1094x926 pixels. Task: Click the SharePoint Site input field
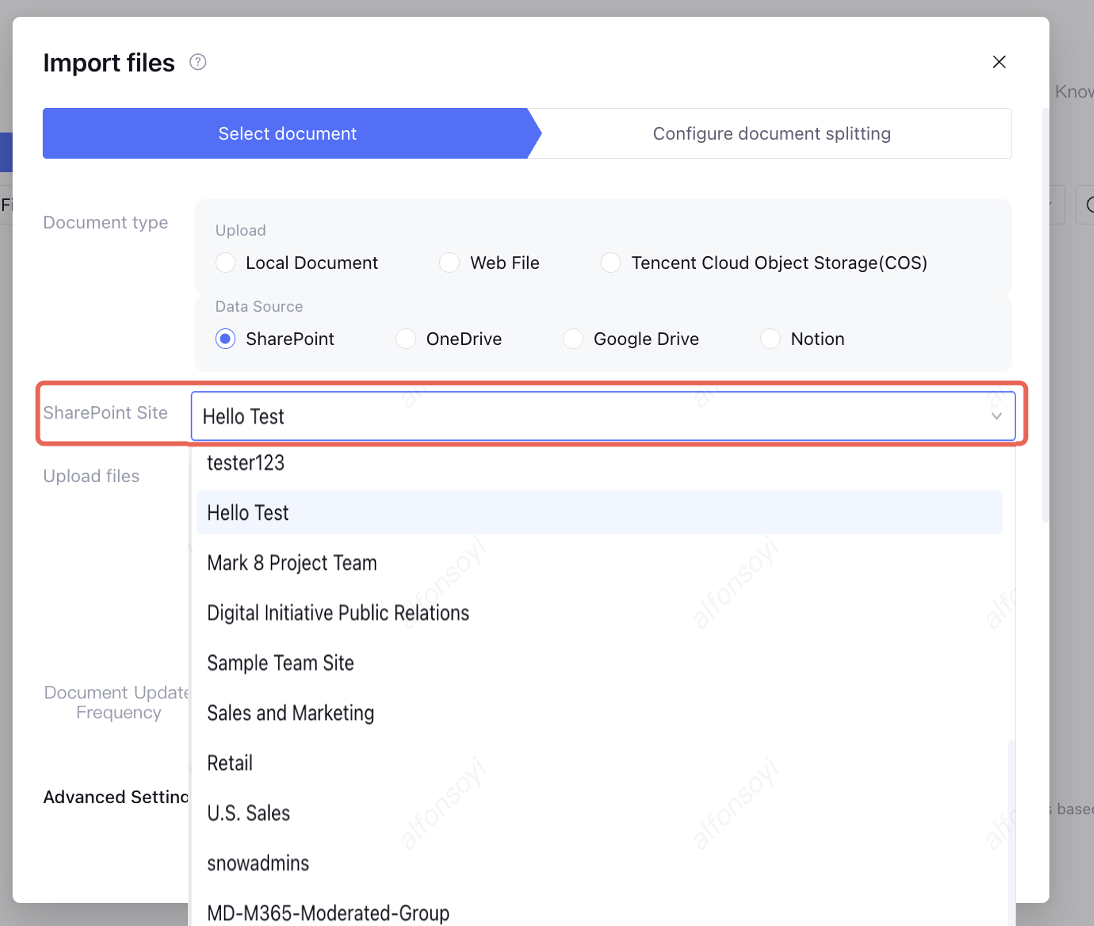(x=580, y=416)
